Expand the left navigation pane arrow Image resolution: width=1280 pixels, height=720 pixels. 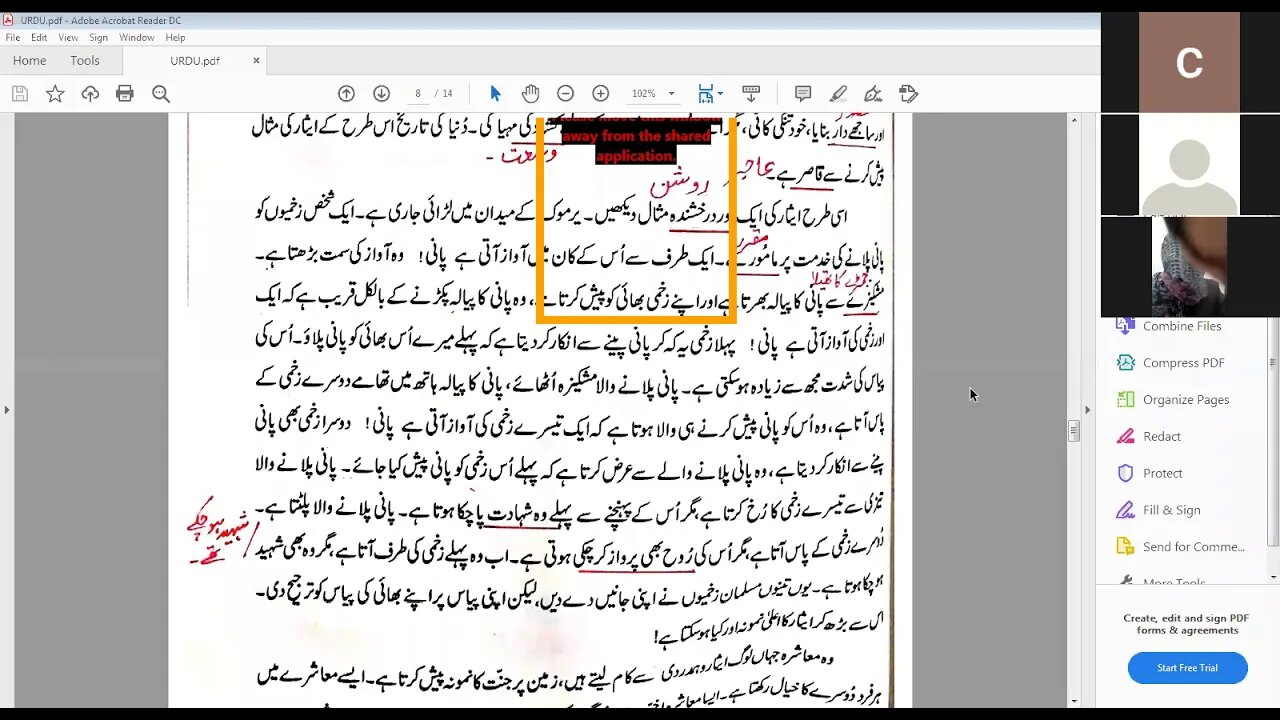click(x=6, y=410)
